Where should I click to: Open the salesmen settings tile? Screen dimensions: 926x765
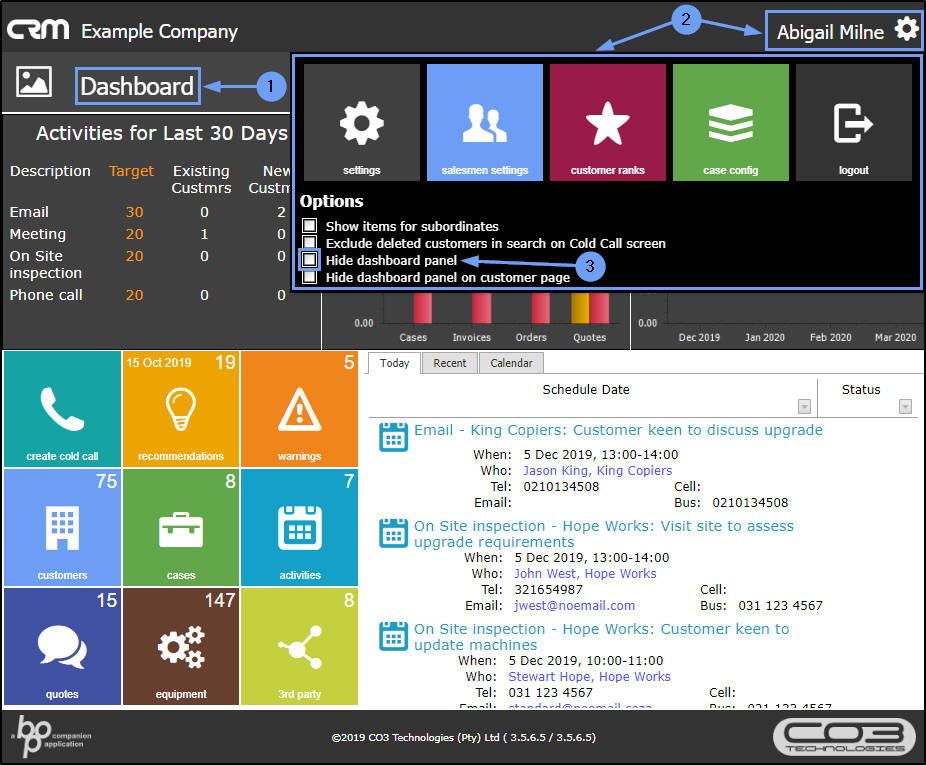[484, 122]
